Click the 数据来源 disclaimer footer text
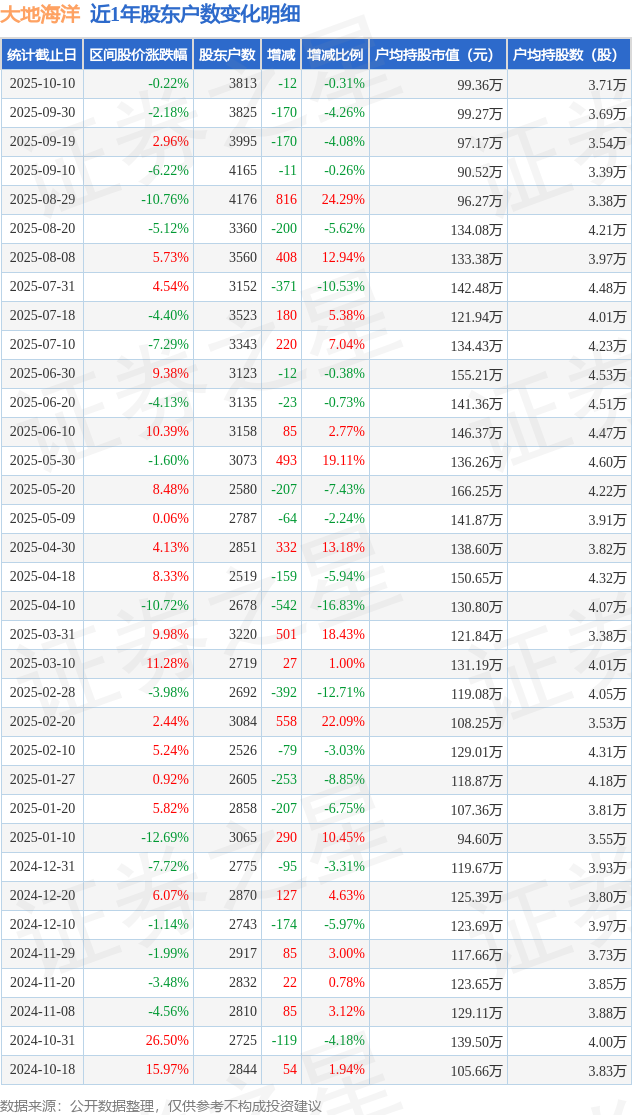Image resolution: width=632 pixels, height=1115 pixels. click(x=162, y=1105)
